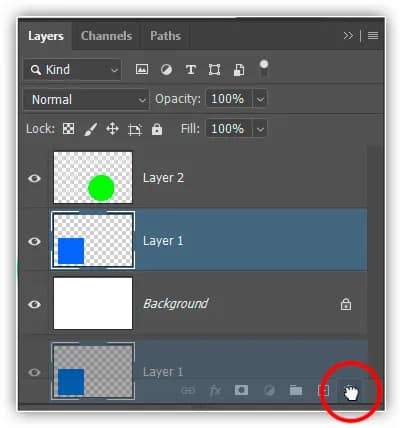402x428 pixels.
Task: Hide the Background layer eye icon
Action: (34, 304)
